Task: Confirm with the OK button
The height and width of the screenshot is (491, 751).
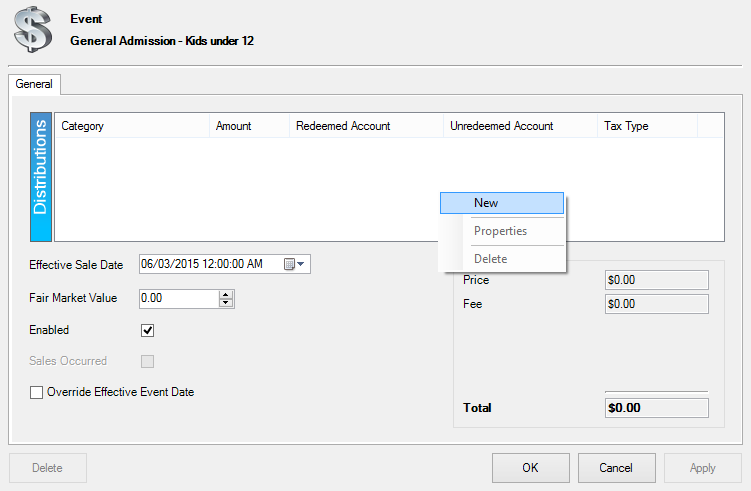Action: coord(531,468)
